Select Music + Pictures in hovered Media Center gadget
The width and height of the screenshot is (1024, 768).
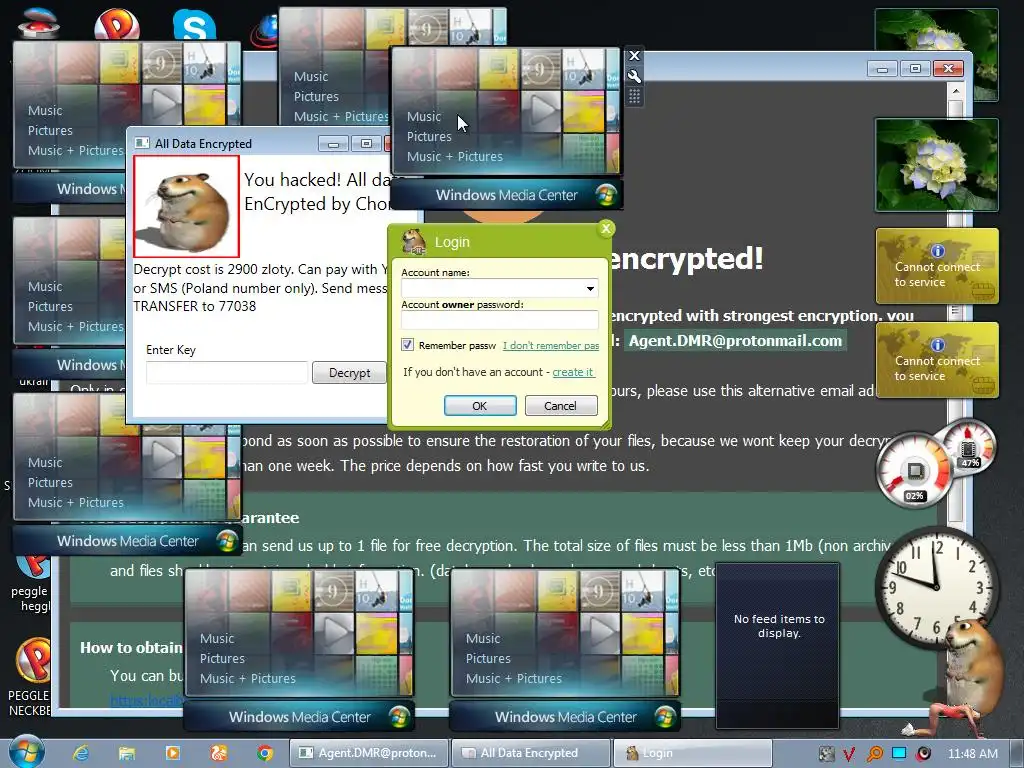pos(455,156)
